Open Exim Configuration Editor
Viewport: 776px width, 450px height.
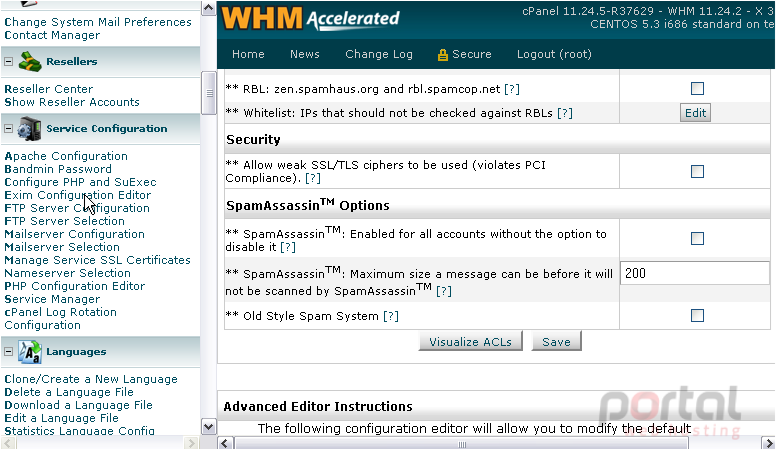[x=78, y=195]
